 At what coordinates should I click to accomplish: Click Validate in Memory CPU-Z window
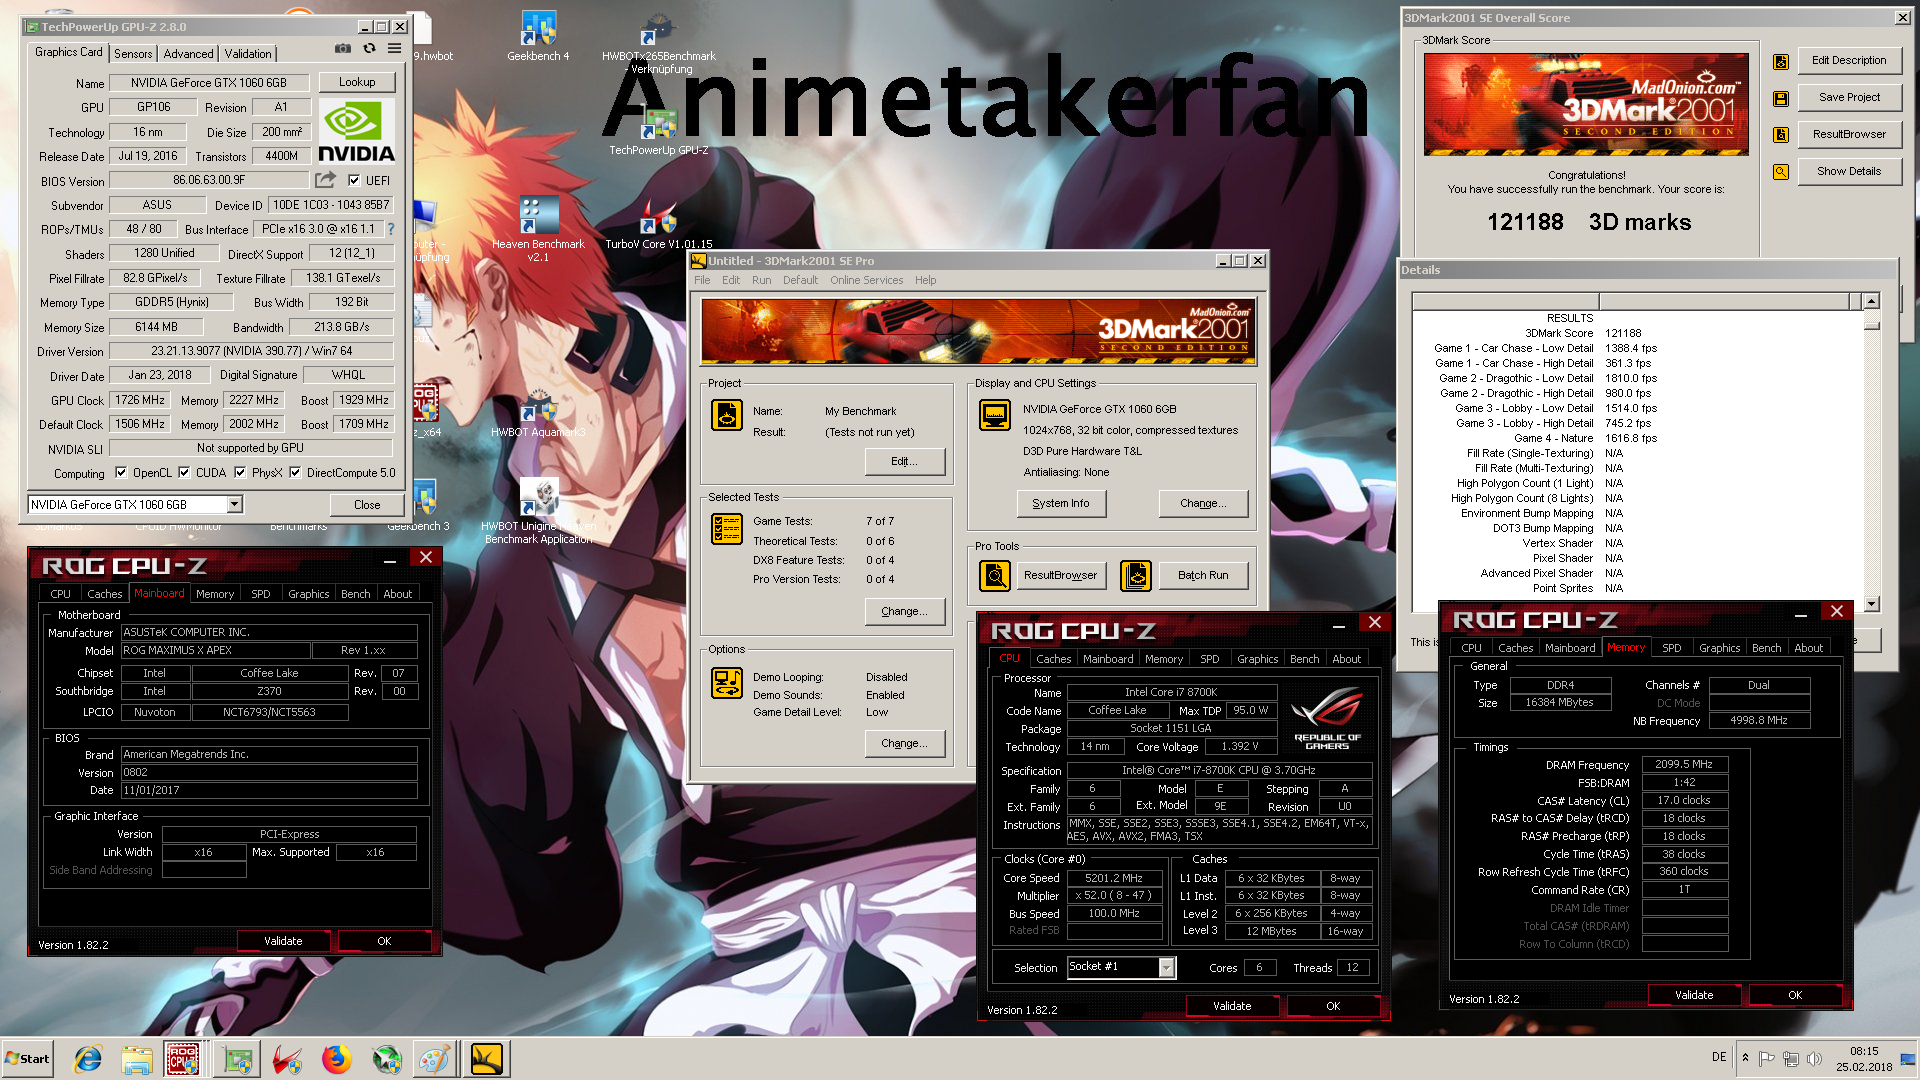pos(1694,995)
